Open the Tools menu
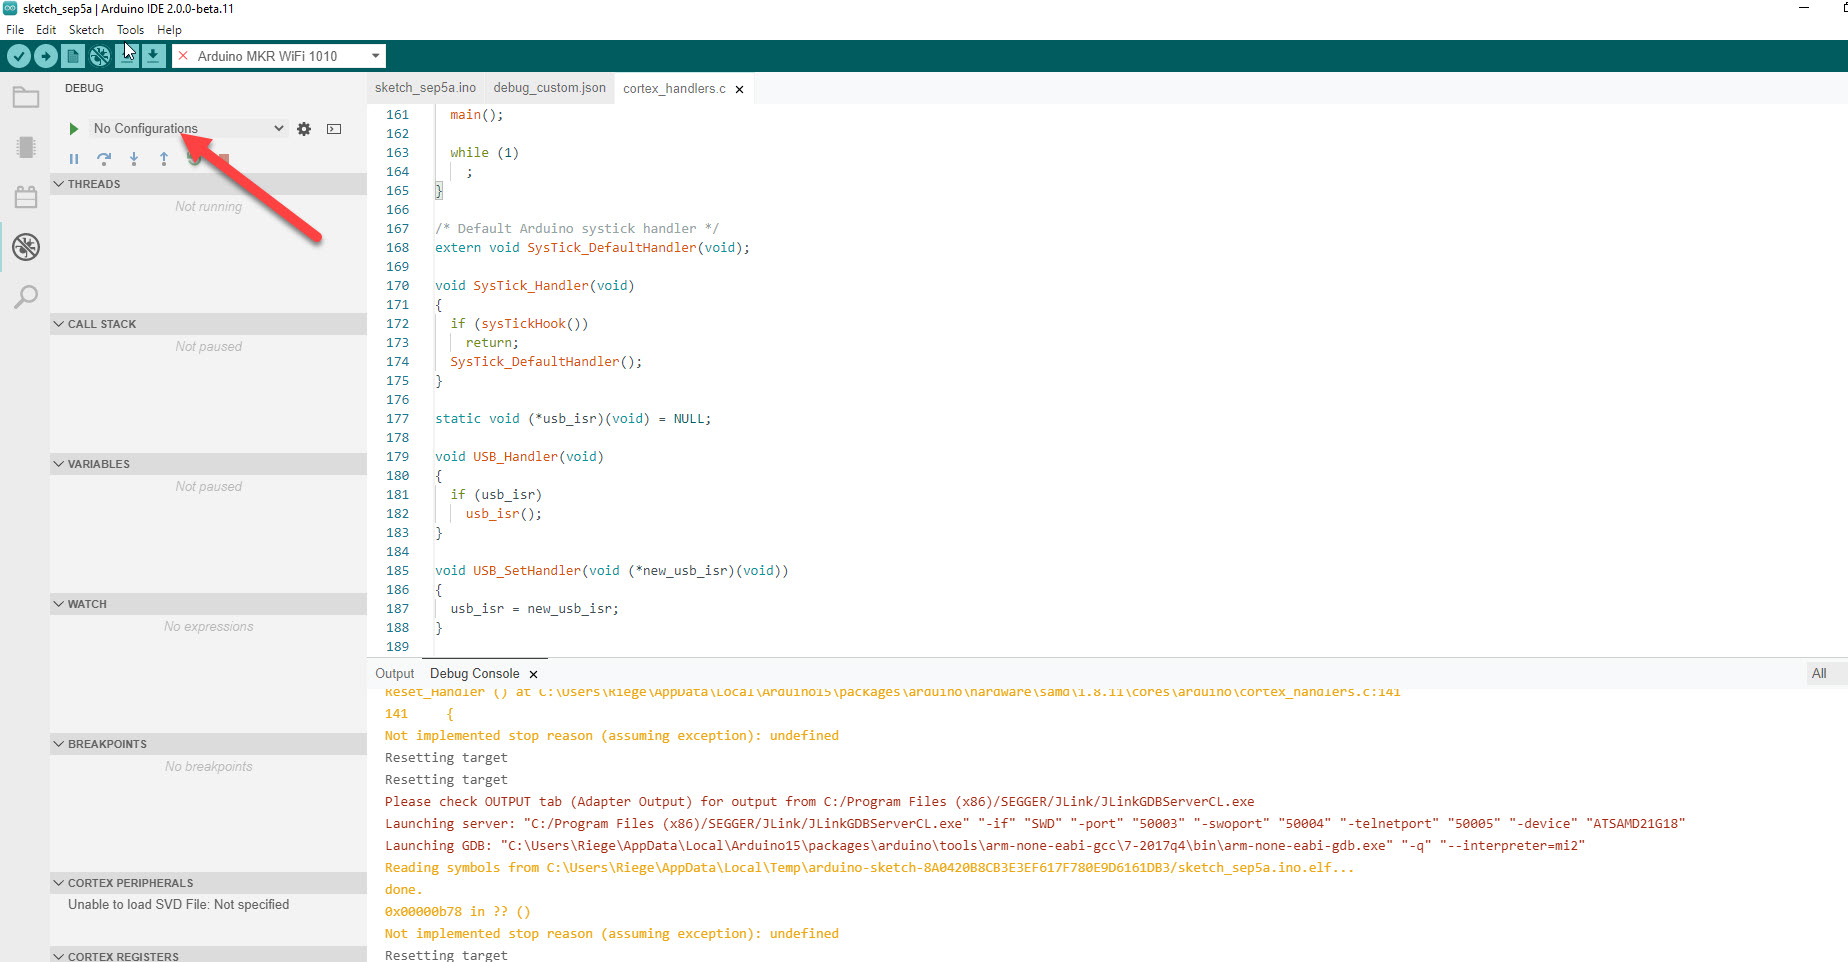 pyautogui.click(x=130, y=29)
